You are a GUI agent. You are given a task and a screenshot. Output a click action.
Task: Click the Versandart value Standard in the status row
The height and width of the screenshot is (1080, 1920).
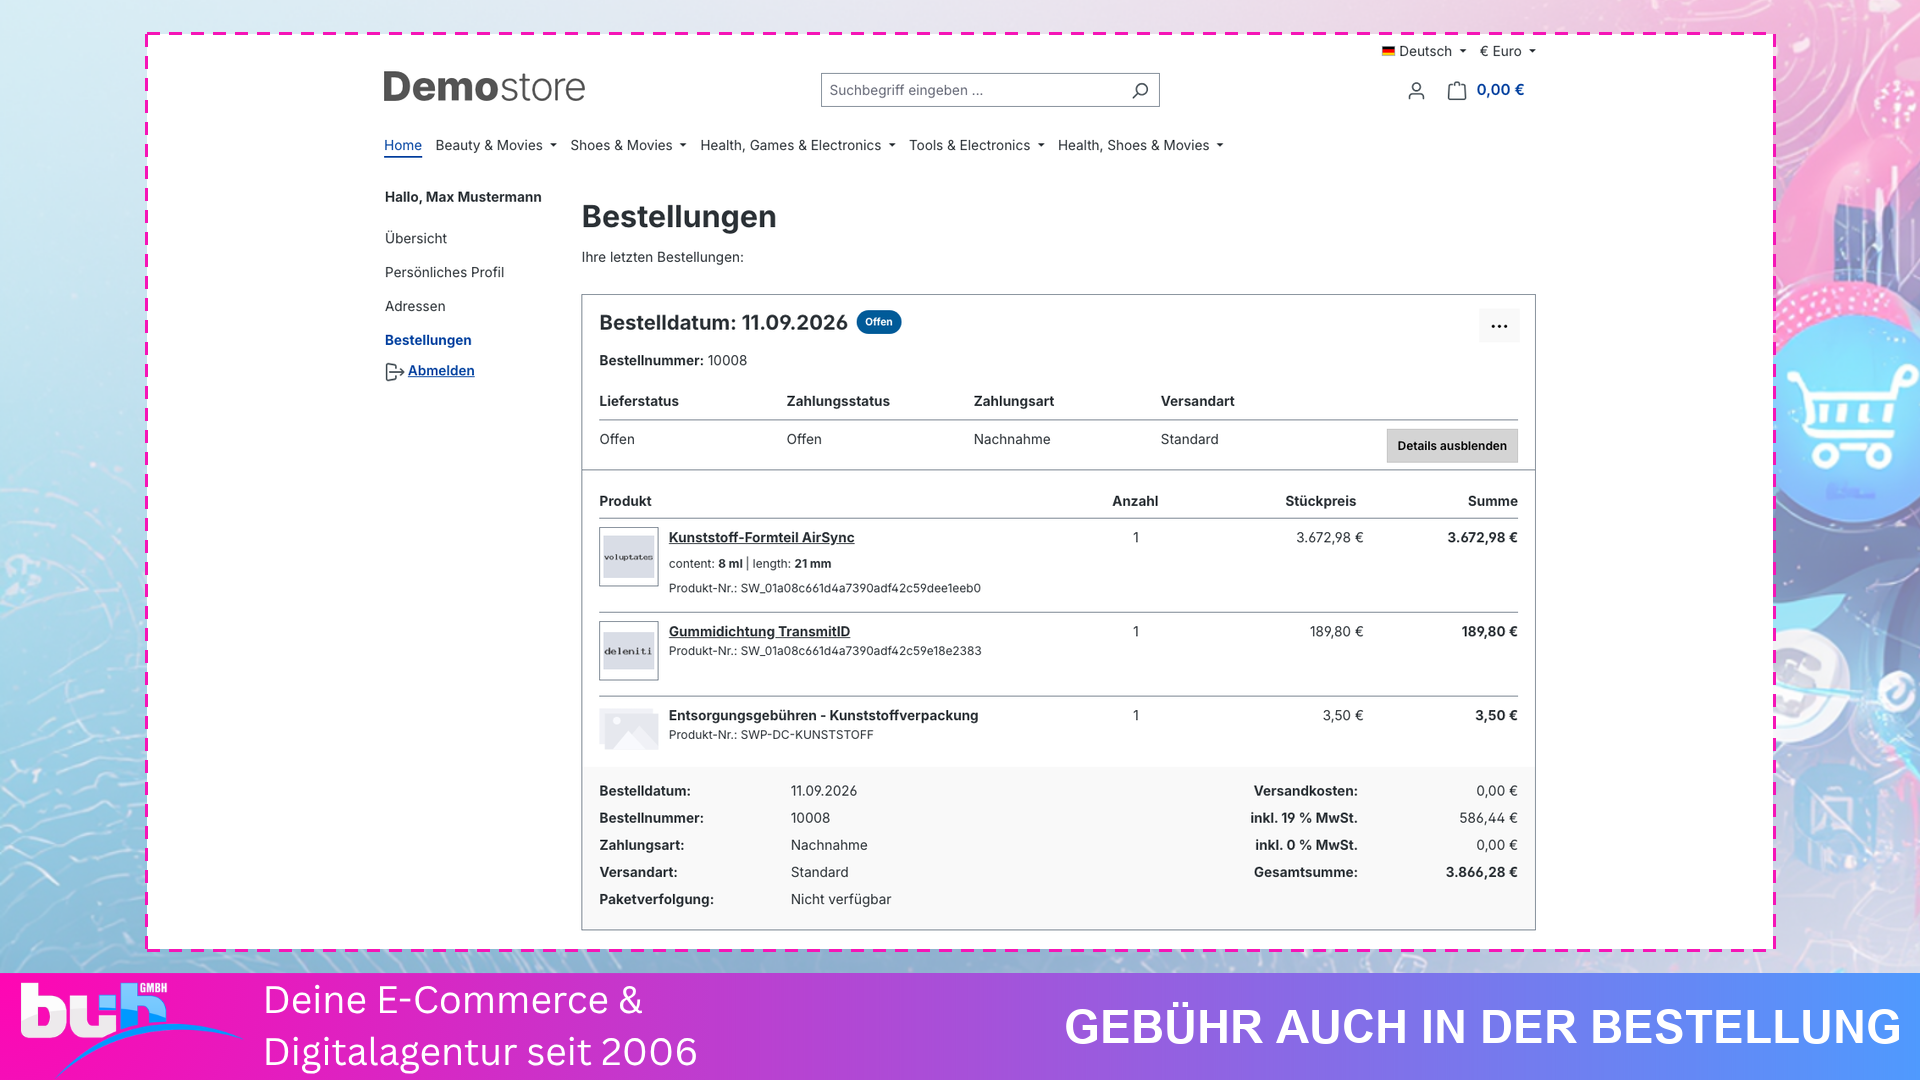point(1189,440)
